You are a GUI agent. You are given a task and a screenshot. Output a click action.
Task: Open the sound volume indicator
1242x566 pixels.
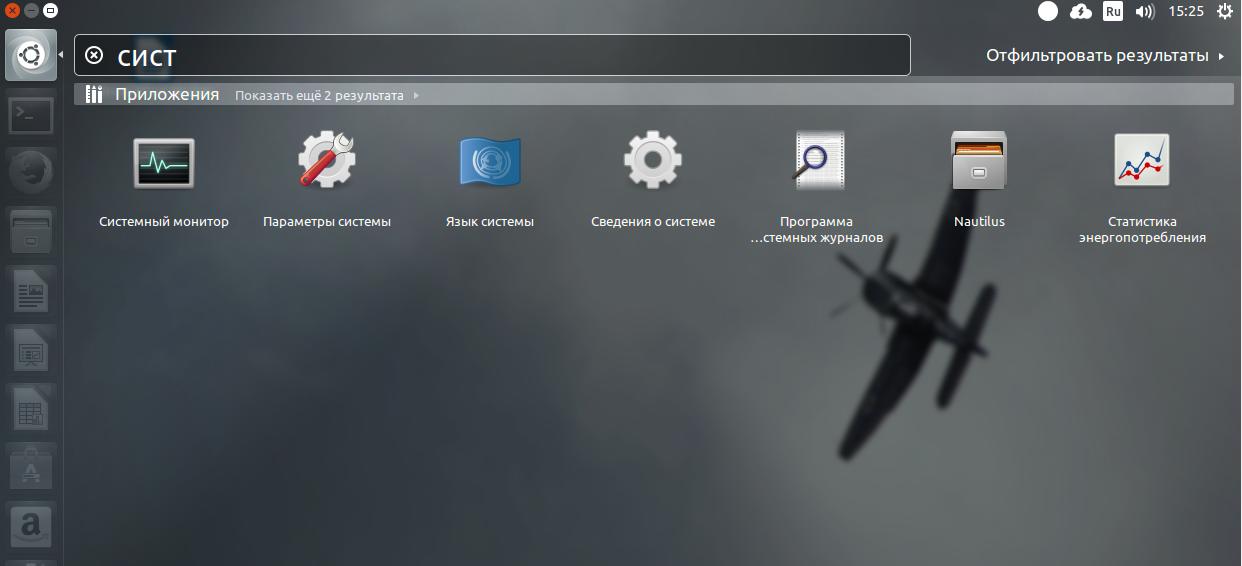pyautogui.click(x=1145, y=12)
